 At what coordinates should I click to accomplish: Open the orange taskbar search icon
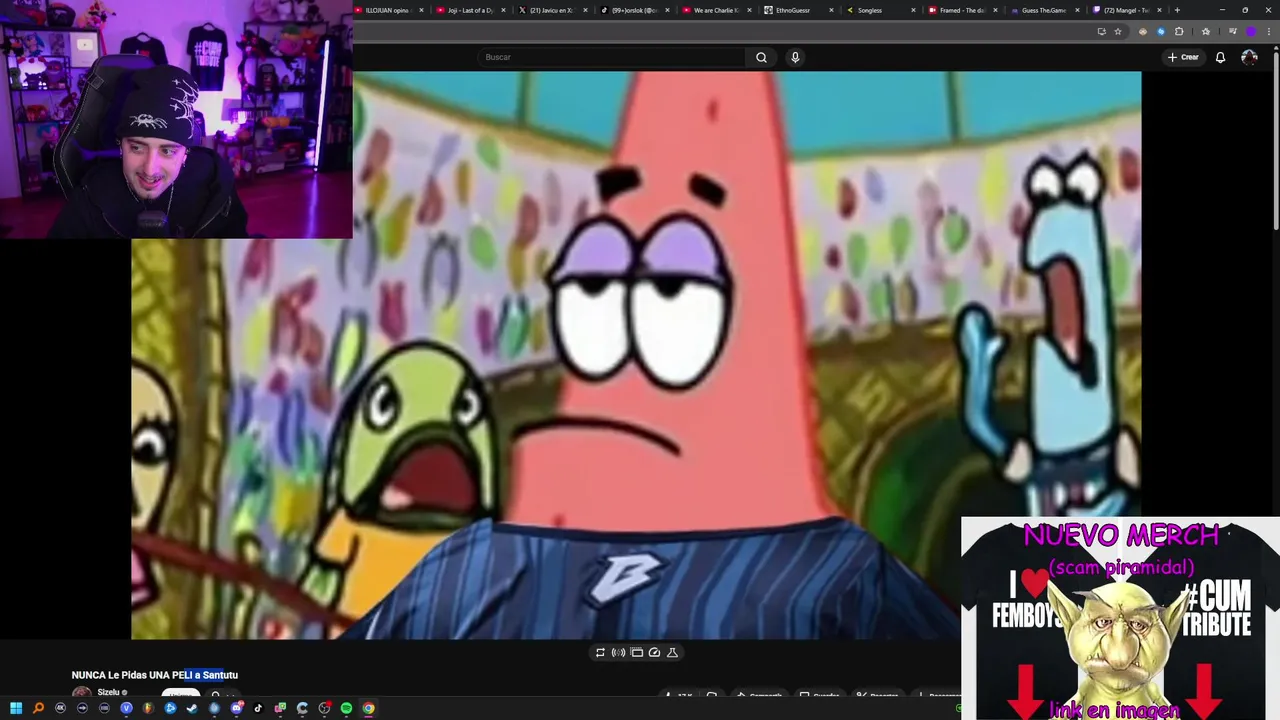click(38, 708)
